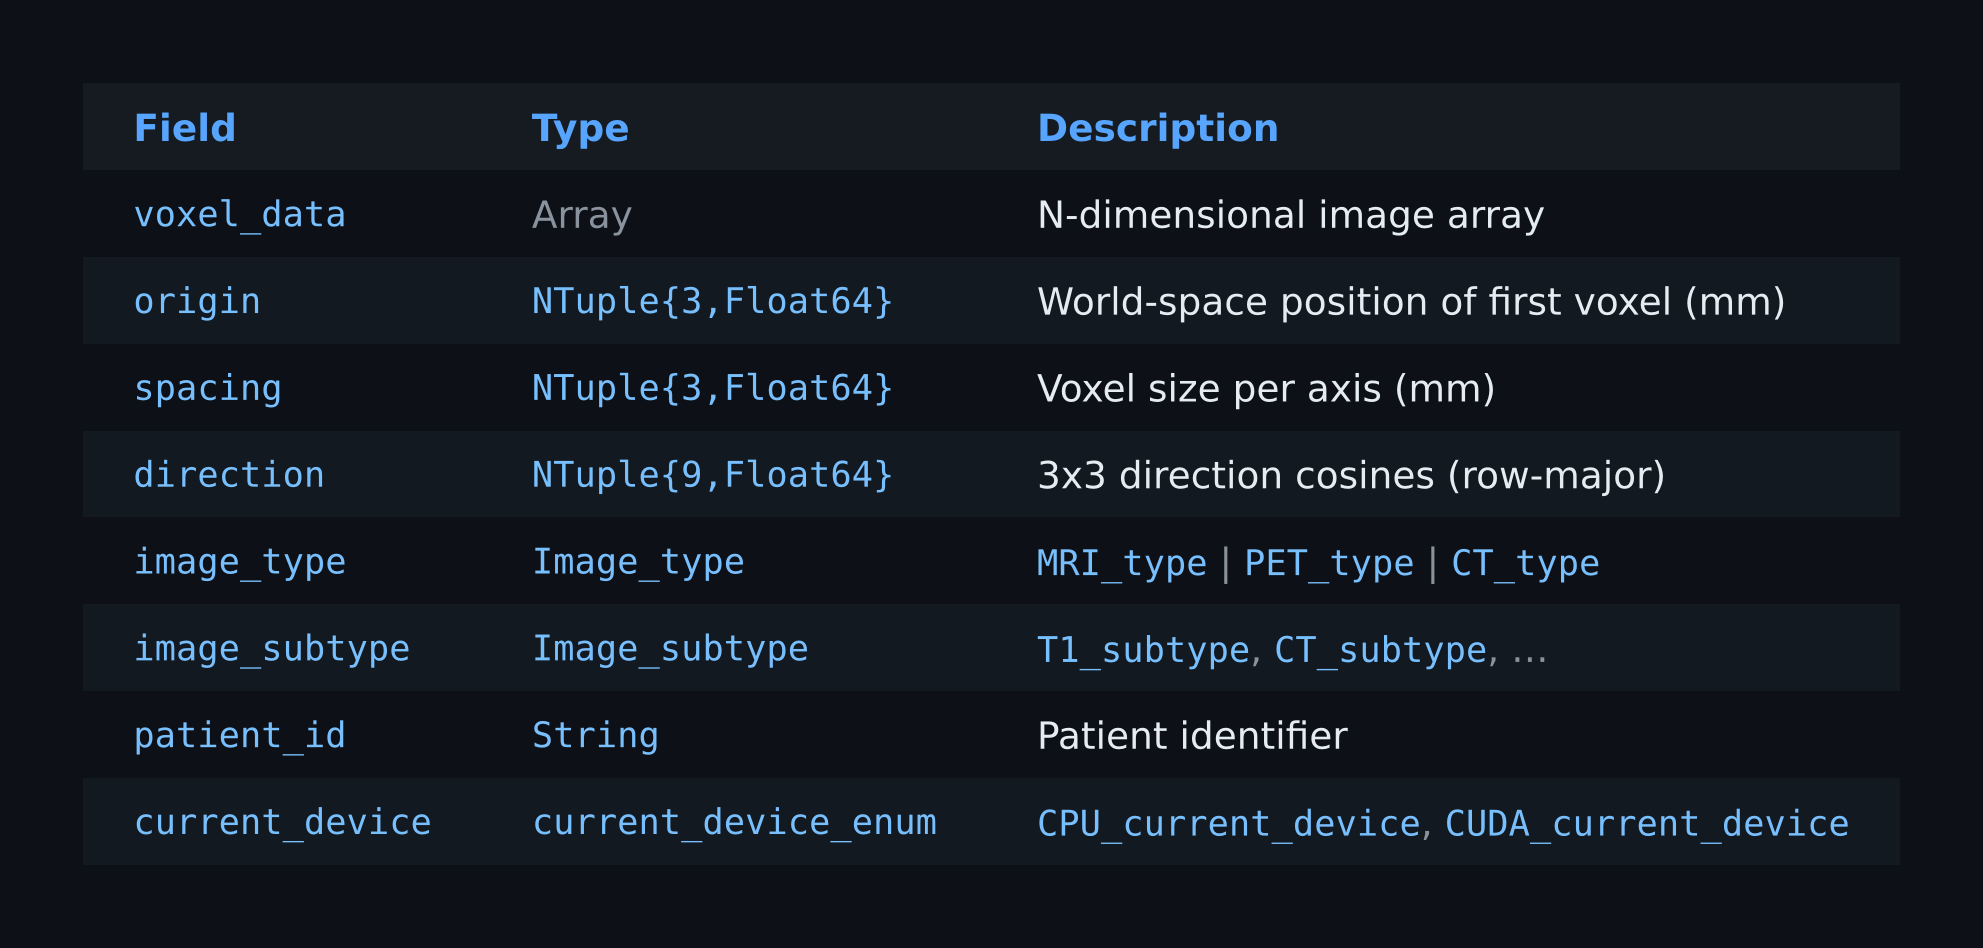
Task: Click the patient_id field name
Action: (x=240, y=736)
